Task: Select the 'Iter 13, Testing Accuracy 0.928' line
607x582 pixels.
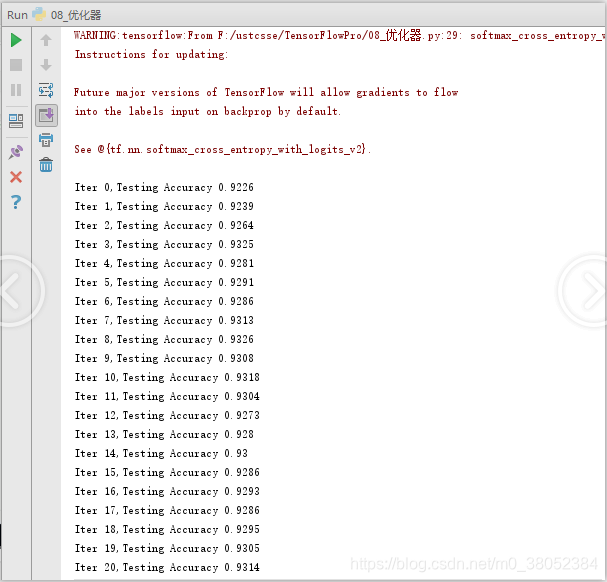Action: [x=164, y=434]
